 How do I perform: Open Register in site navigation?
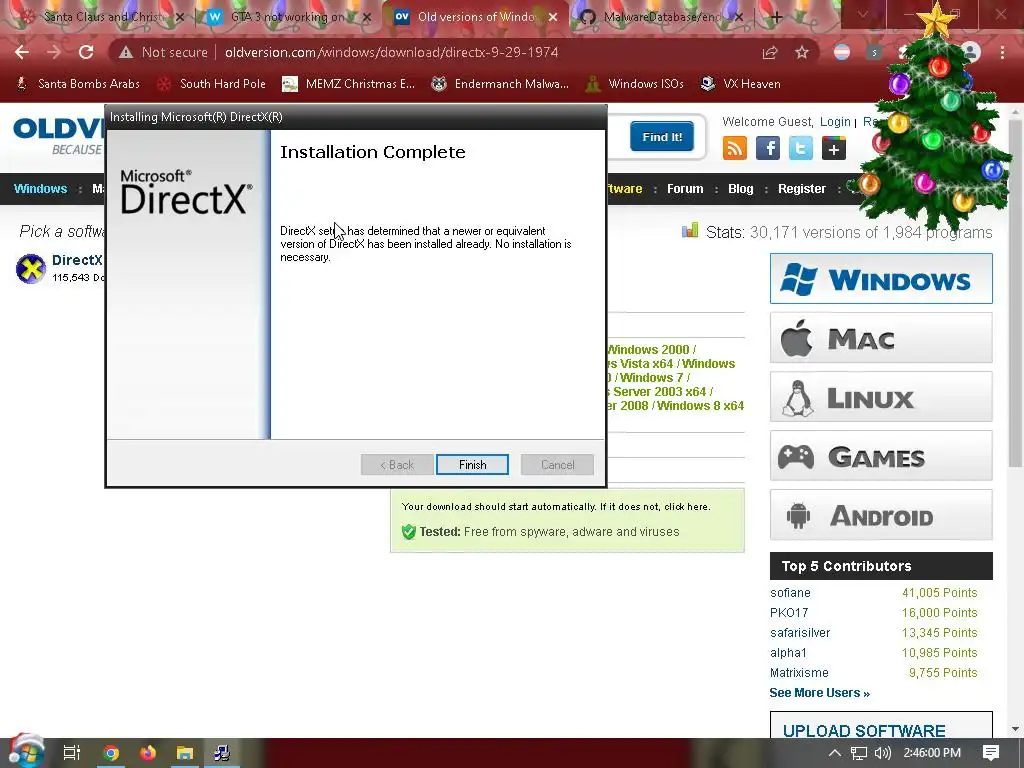[x=802, y=189]
